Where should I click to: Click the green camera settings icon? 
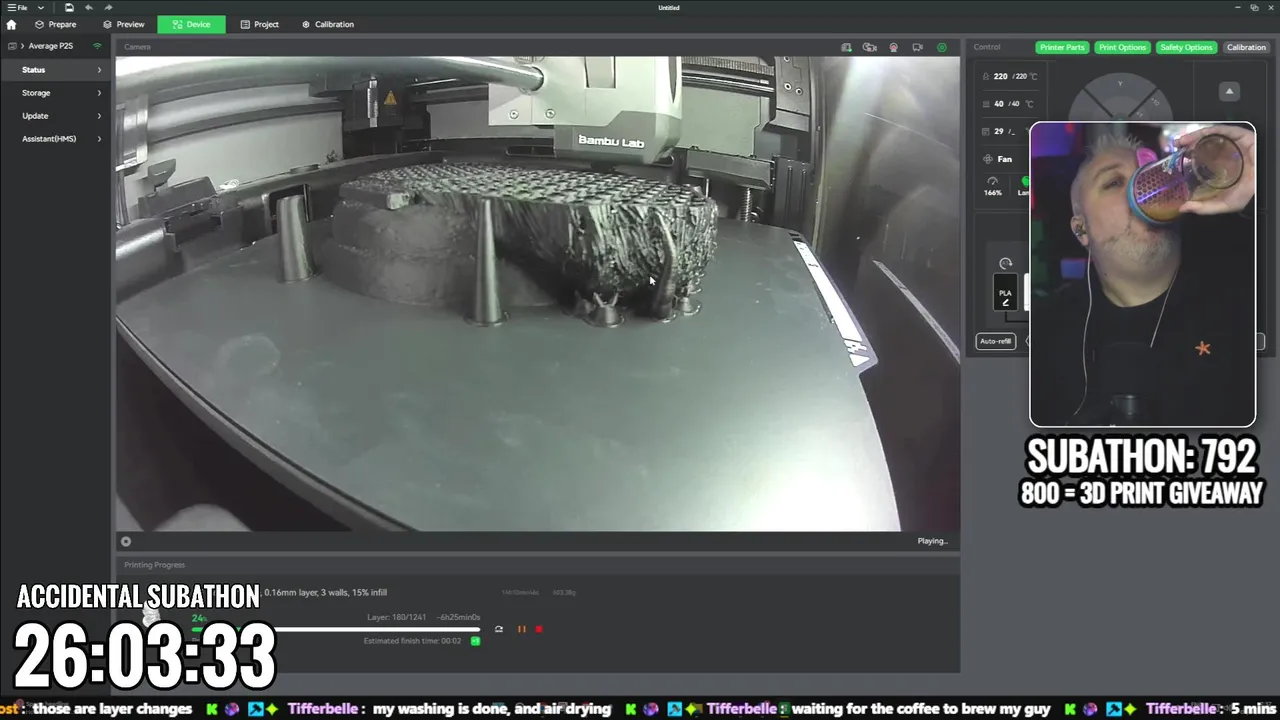[941, 47]
